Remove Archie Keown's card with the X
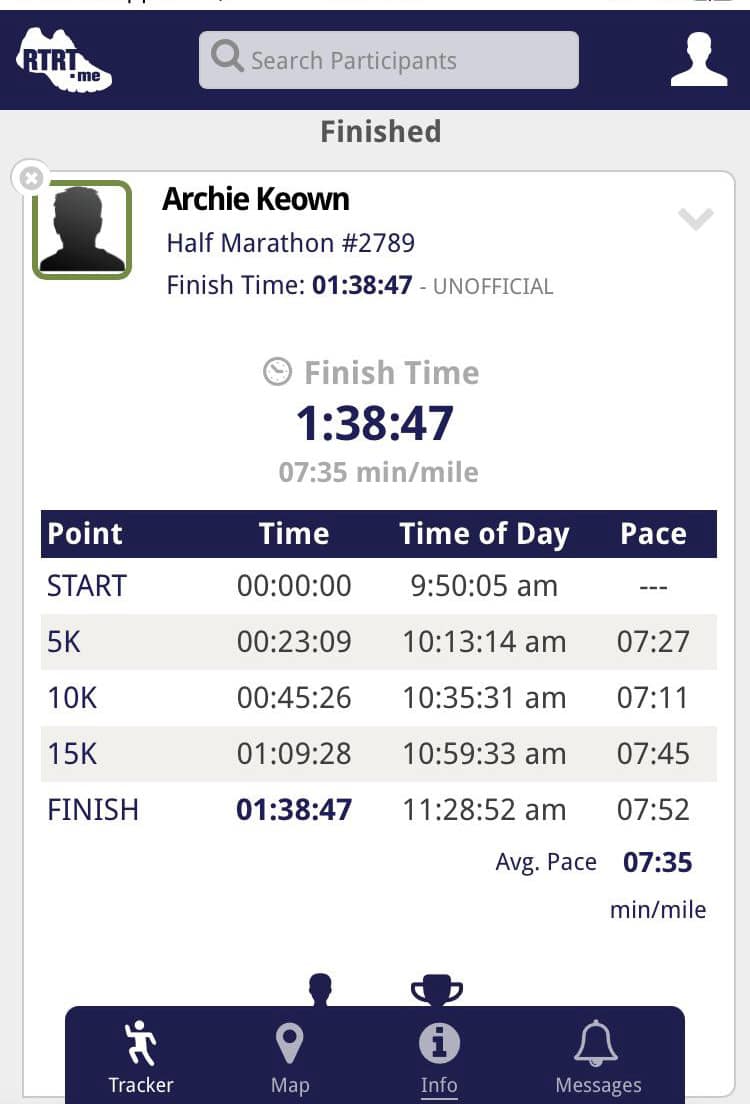The width and height of the screenshot is (750, 1104). click(32, 179)
